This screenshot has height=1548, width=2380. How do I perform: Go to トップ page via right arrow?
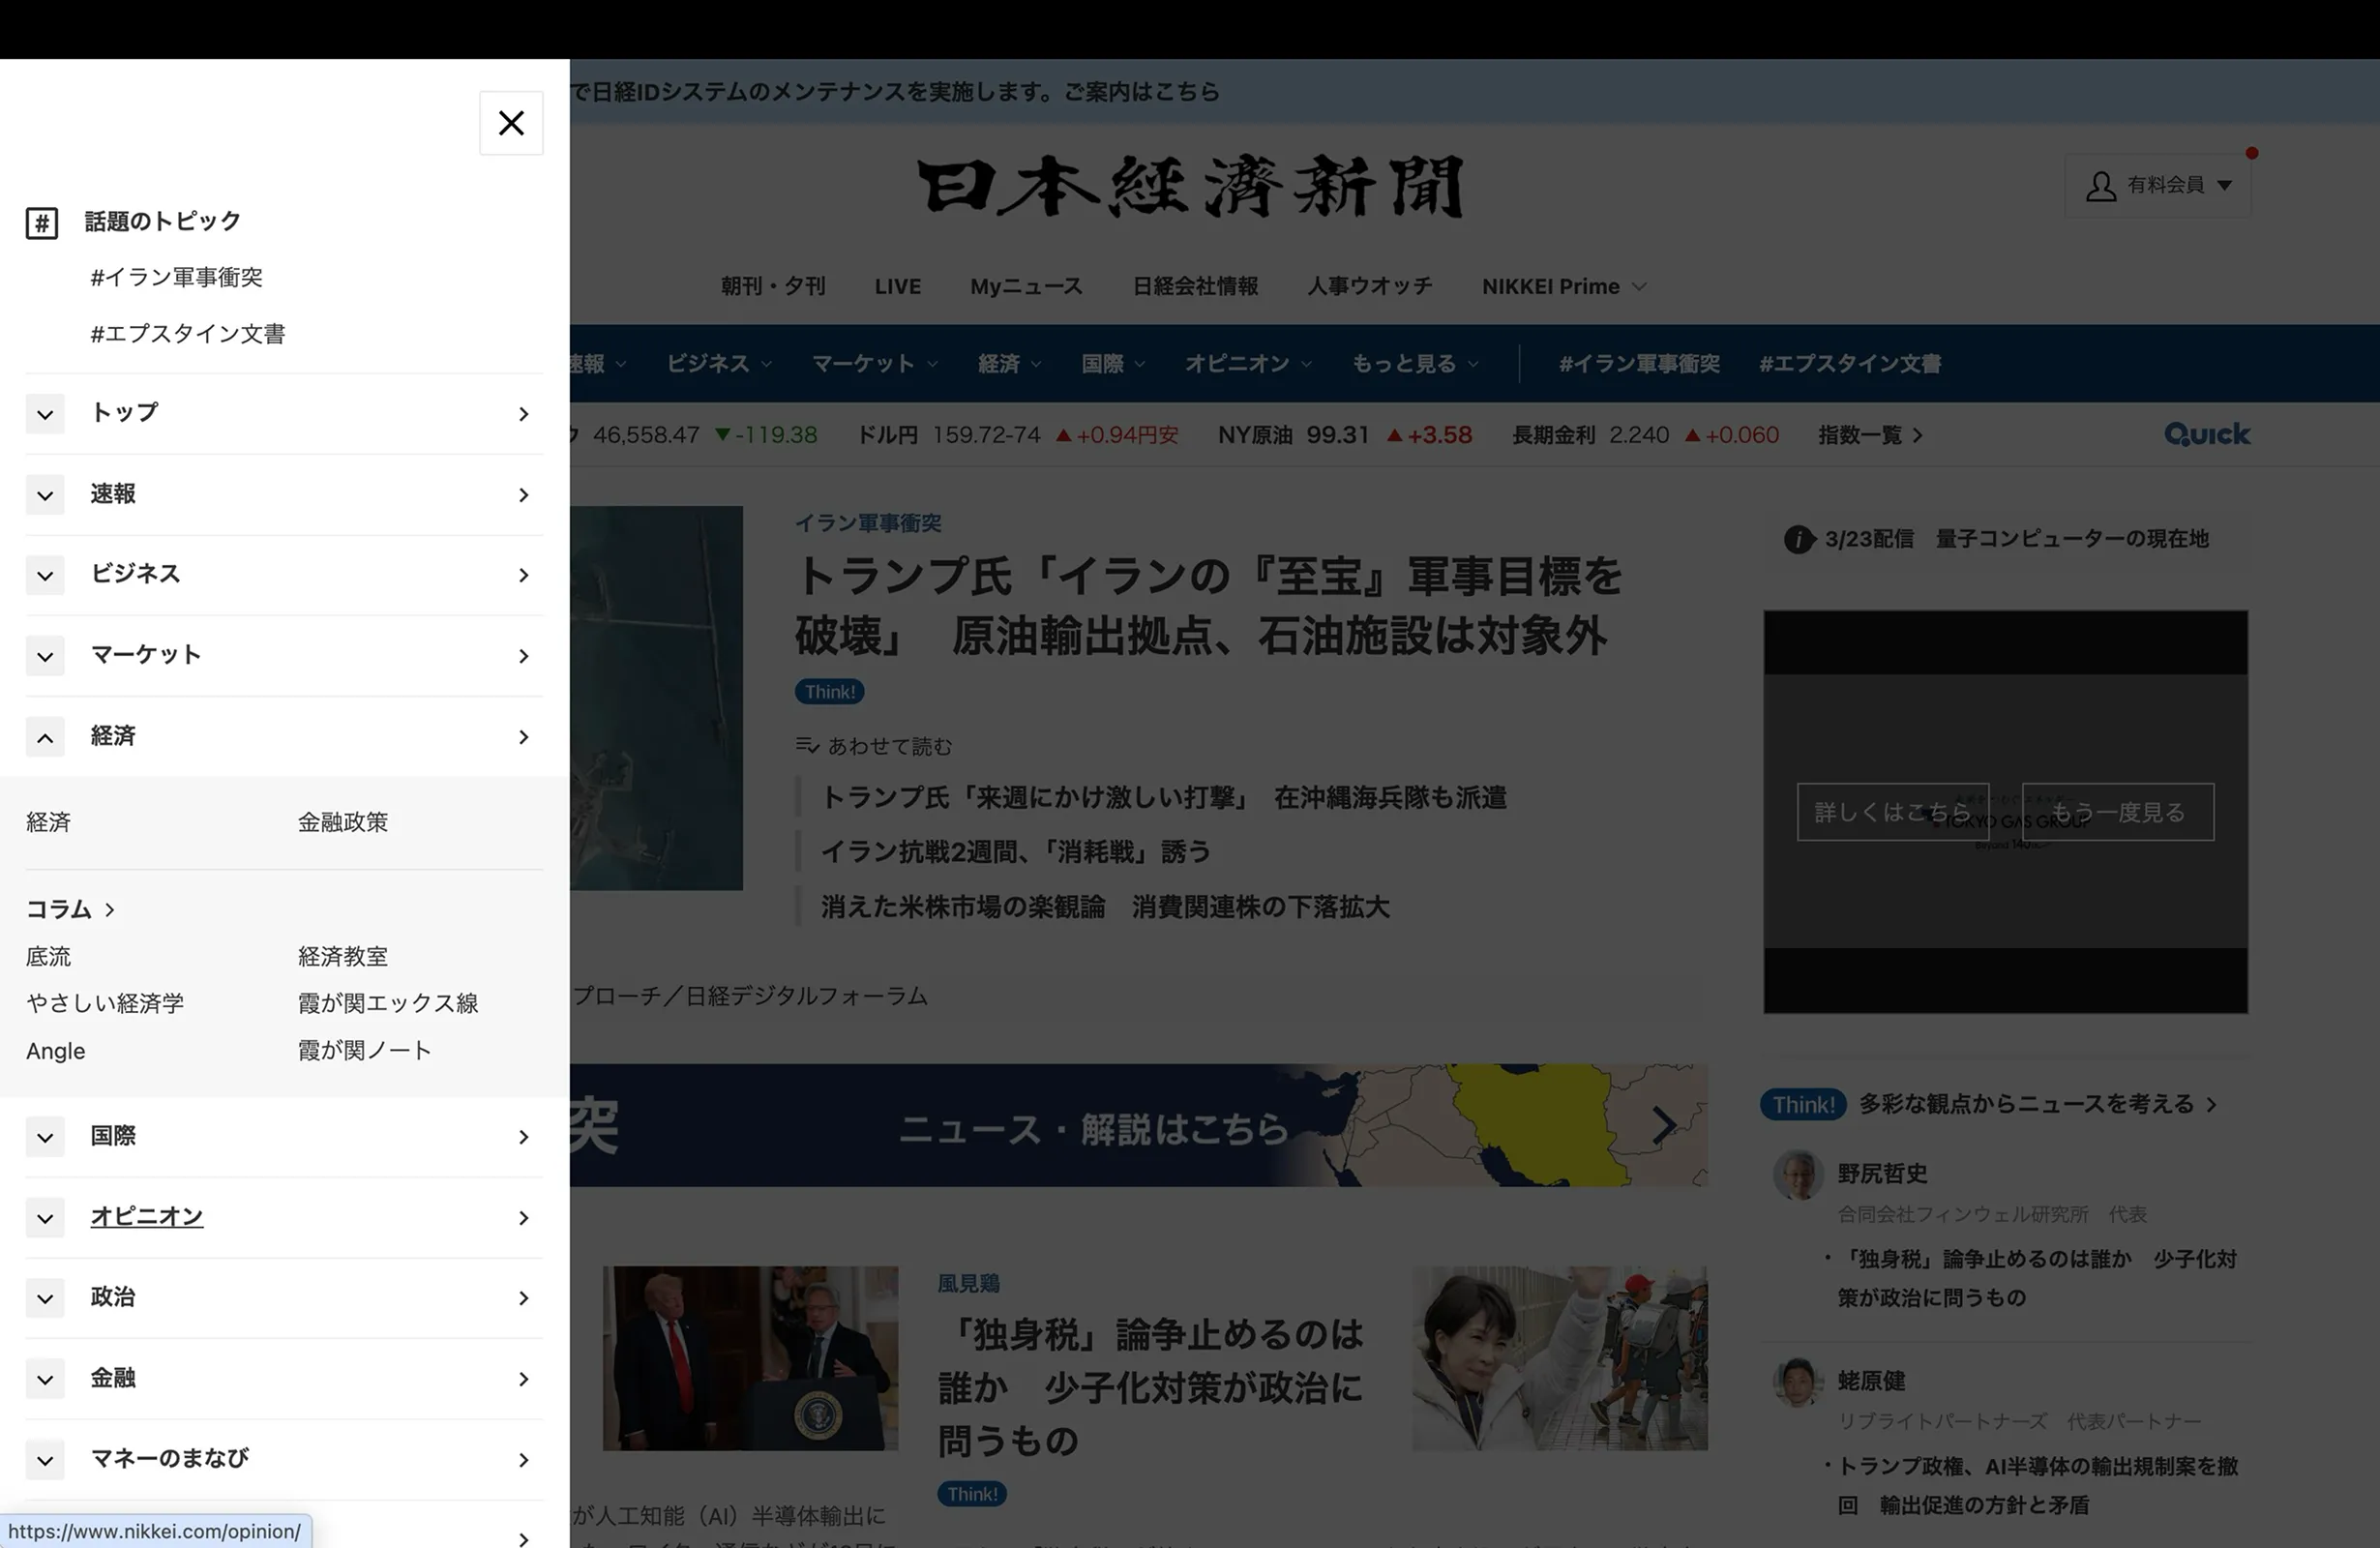(523, 414)
